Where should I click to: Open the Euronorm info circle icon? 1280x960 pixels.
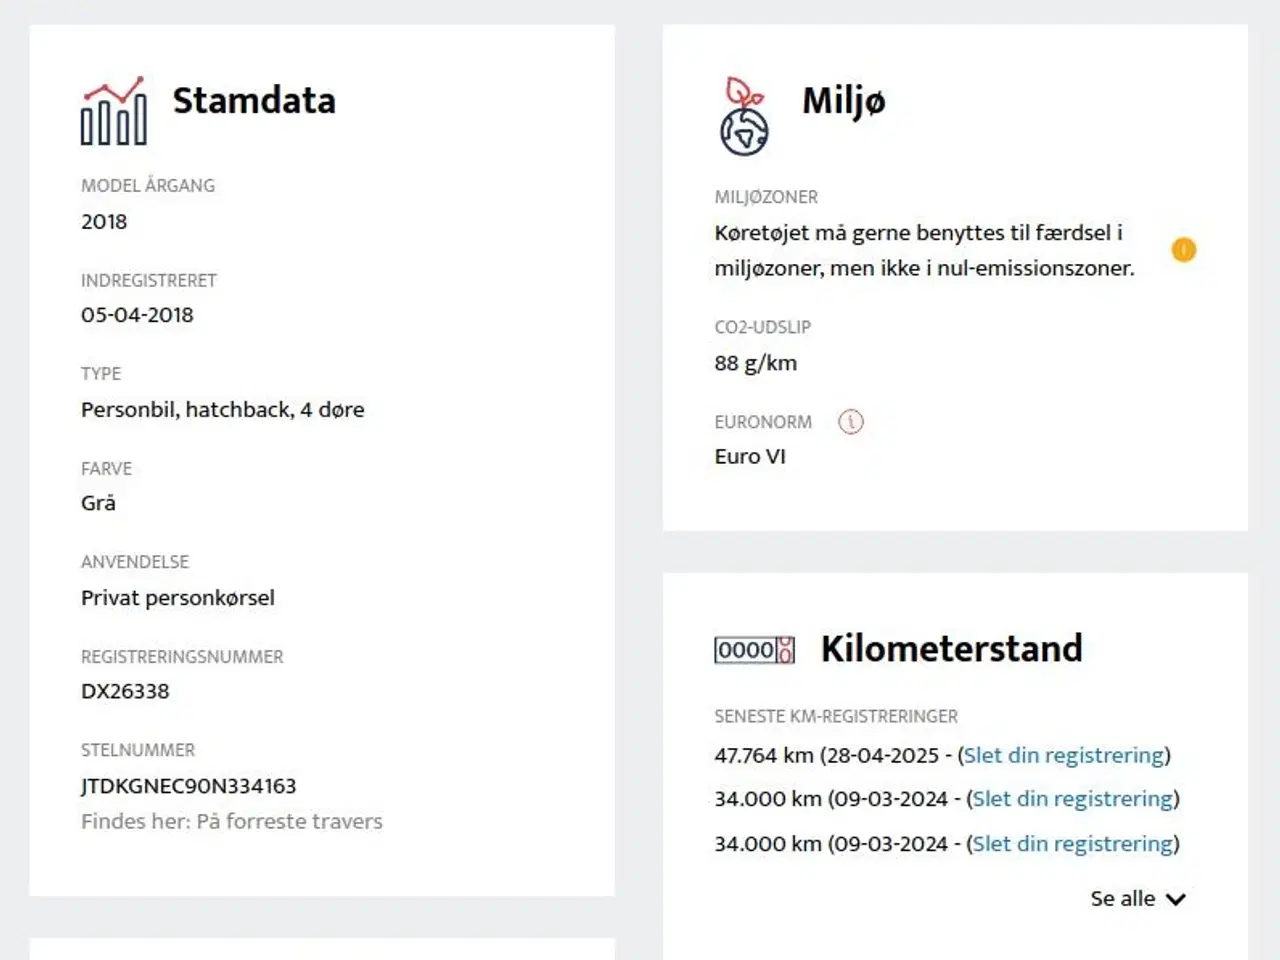(x=850, y=422)
